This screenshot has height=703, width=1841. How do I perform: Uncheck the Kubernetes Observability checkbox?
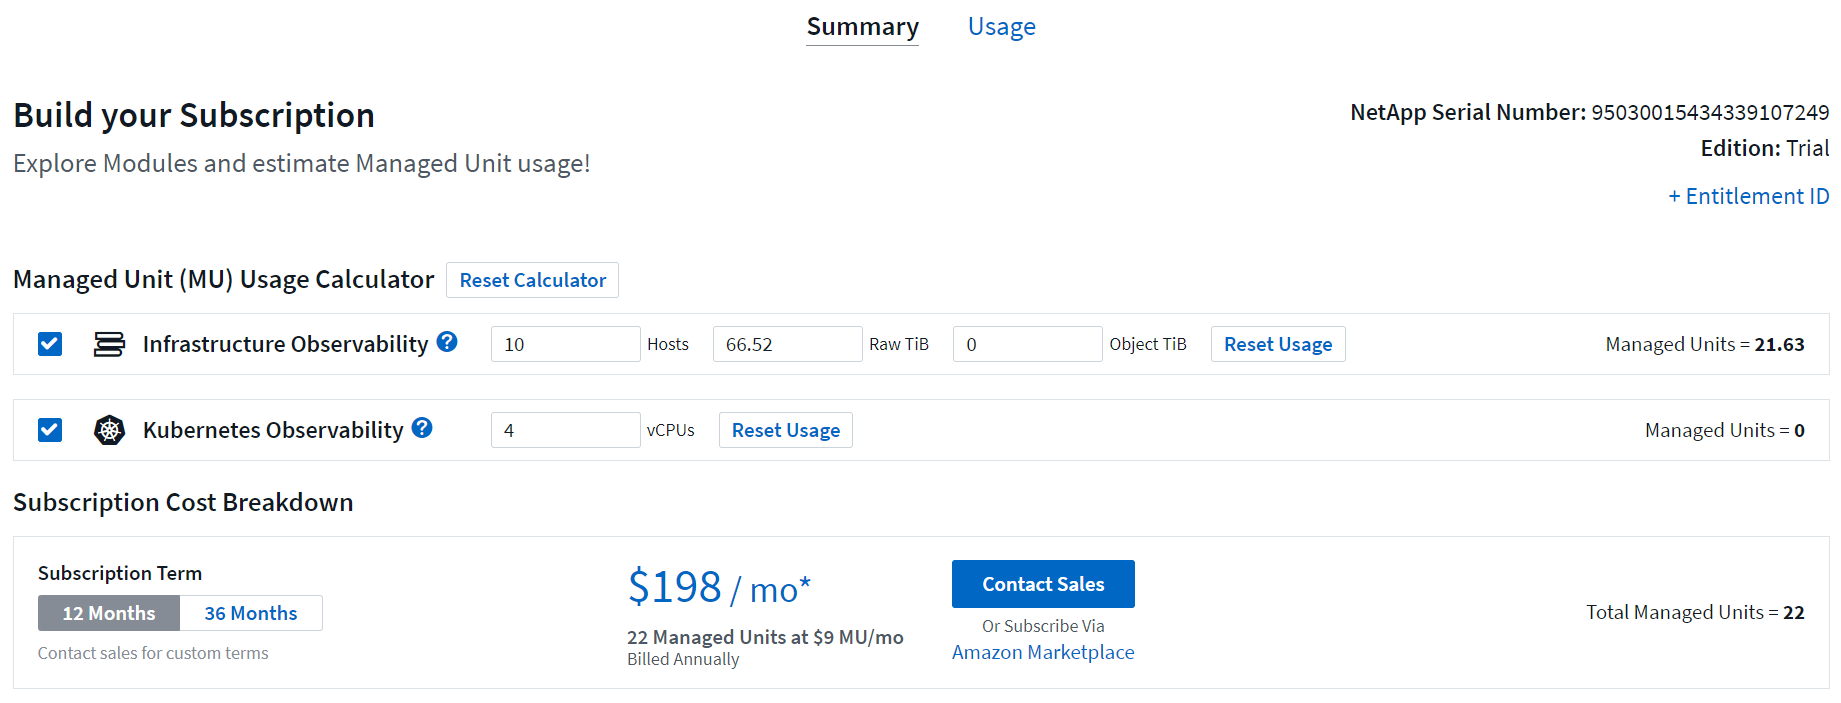[50, 430]
